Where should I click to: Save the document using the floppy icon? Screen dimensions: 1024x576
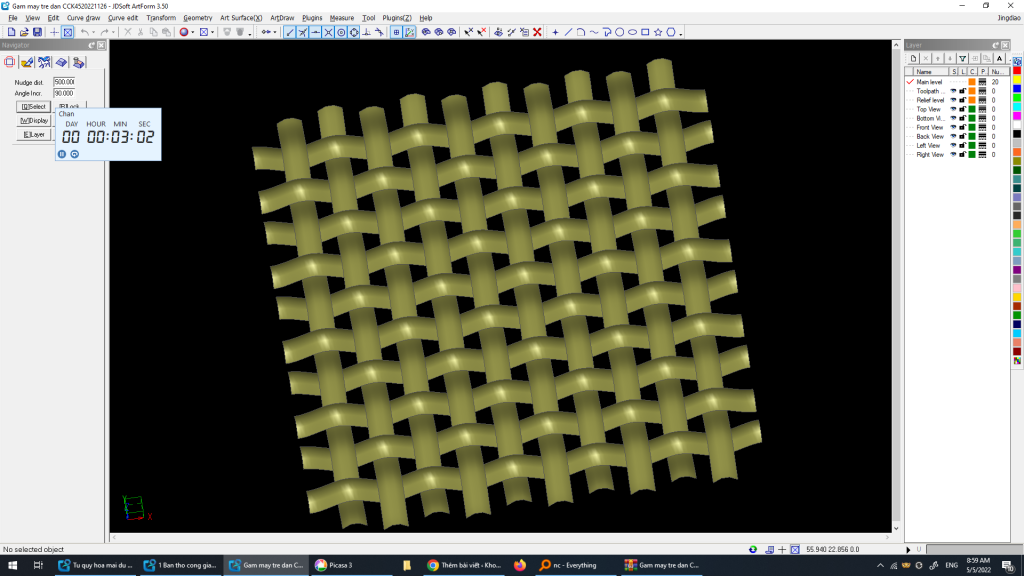point(37,32)
